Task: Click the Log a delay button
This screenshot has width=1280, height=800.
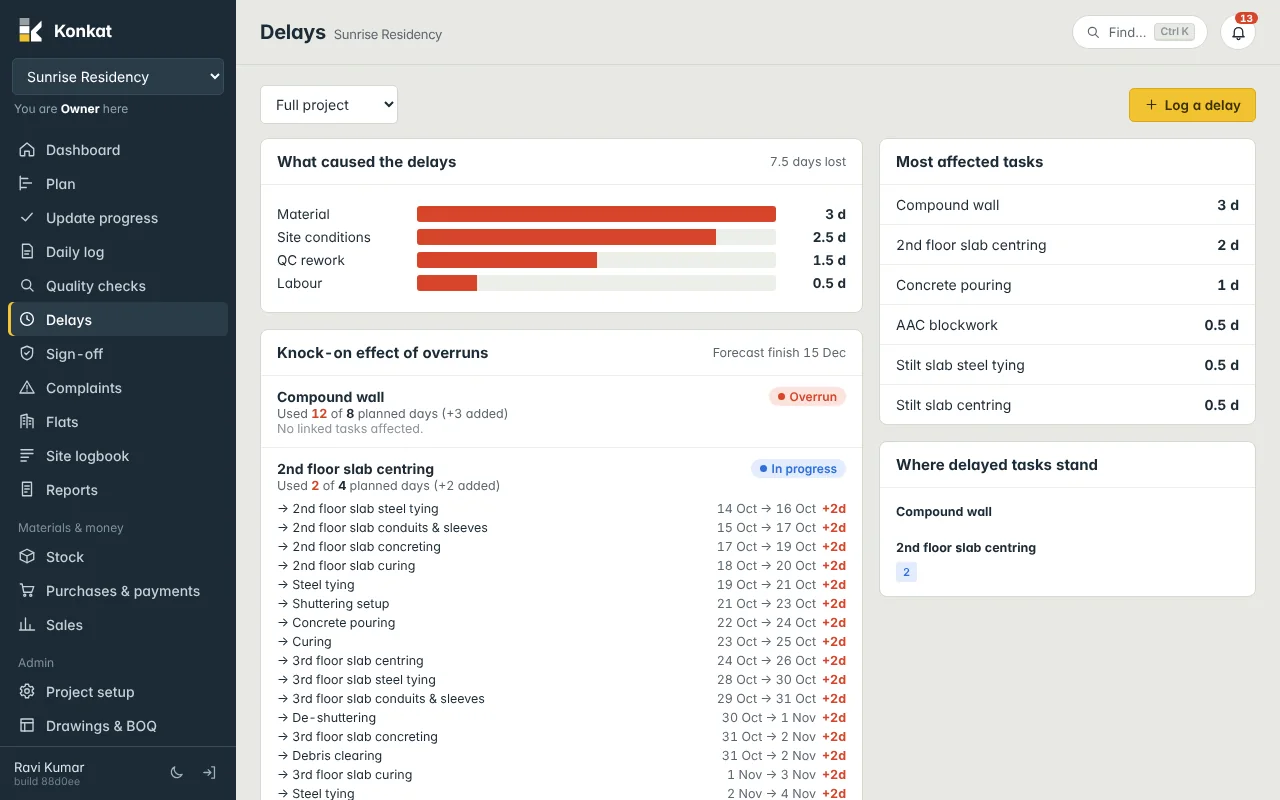Action: click(1192, 105)
